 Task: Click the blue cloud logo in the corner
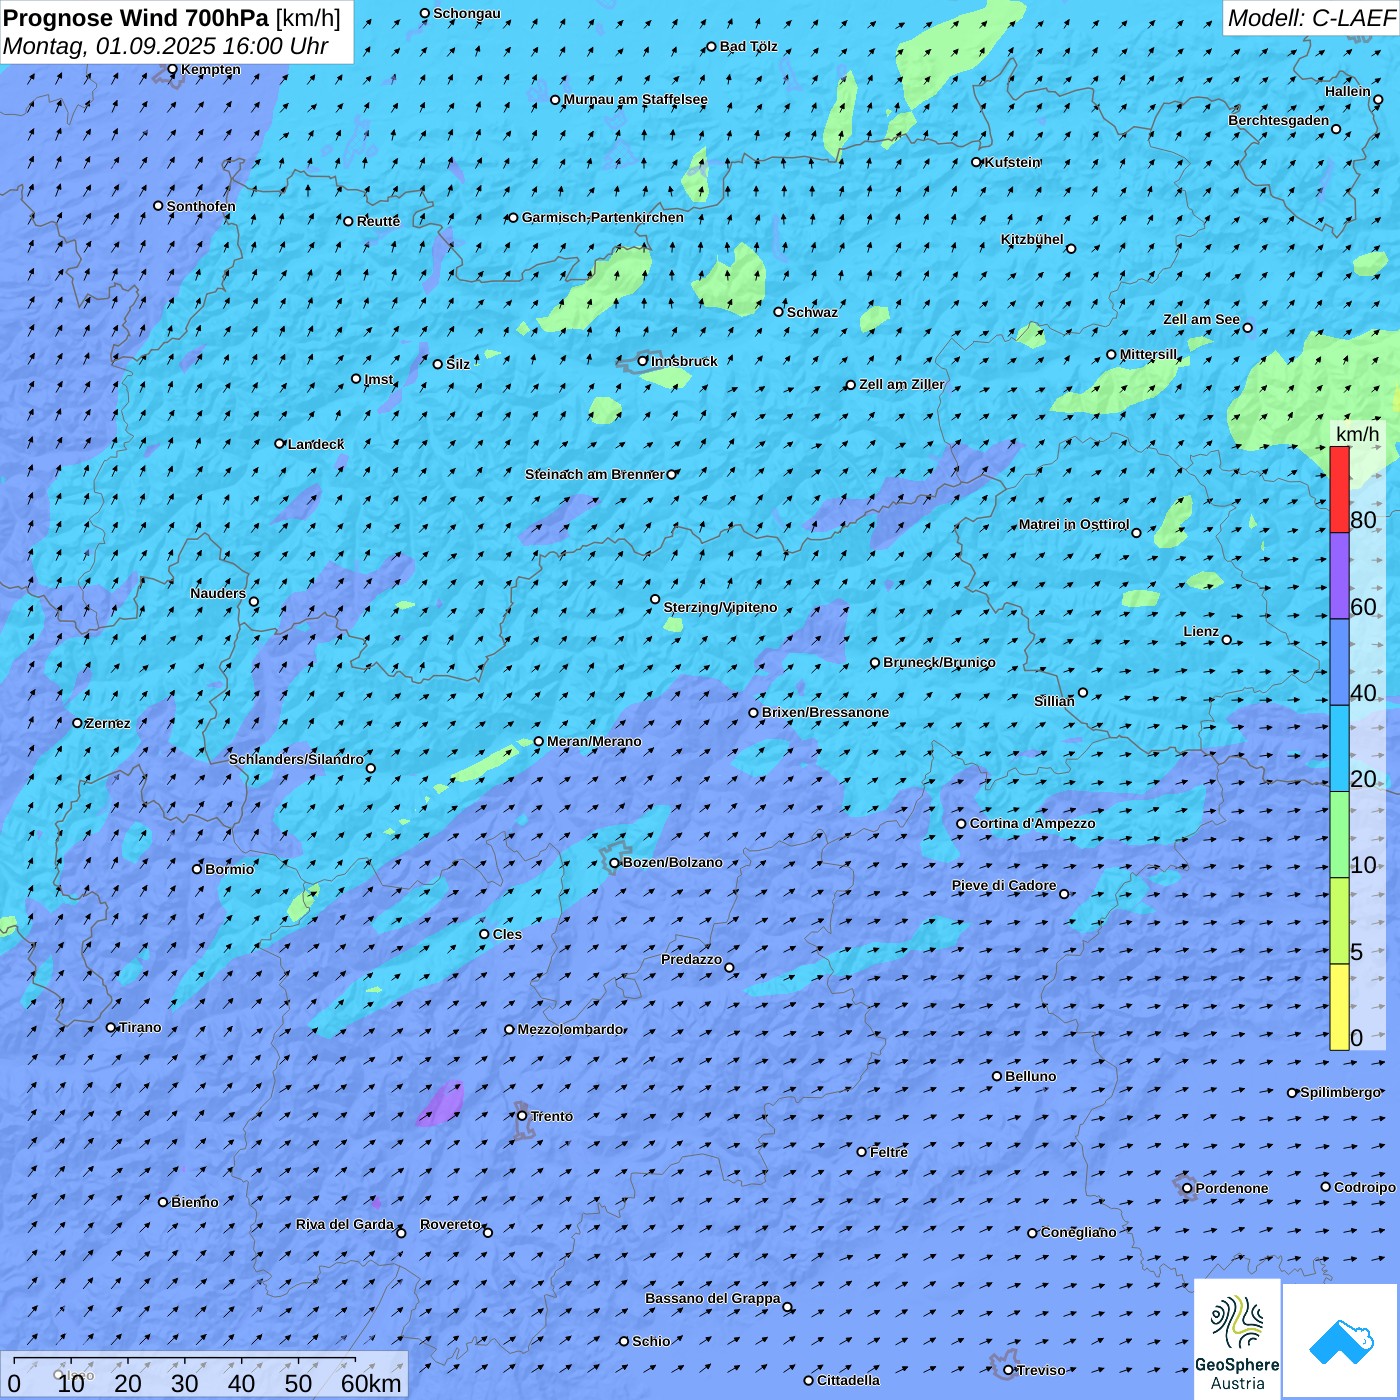click(1341, 1340)
